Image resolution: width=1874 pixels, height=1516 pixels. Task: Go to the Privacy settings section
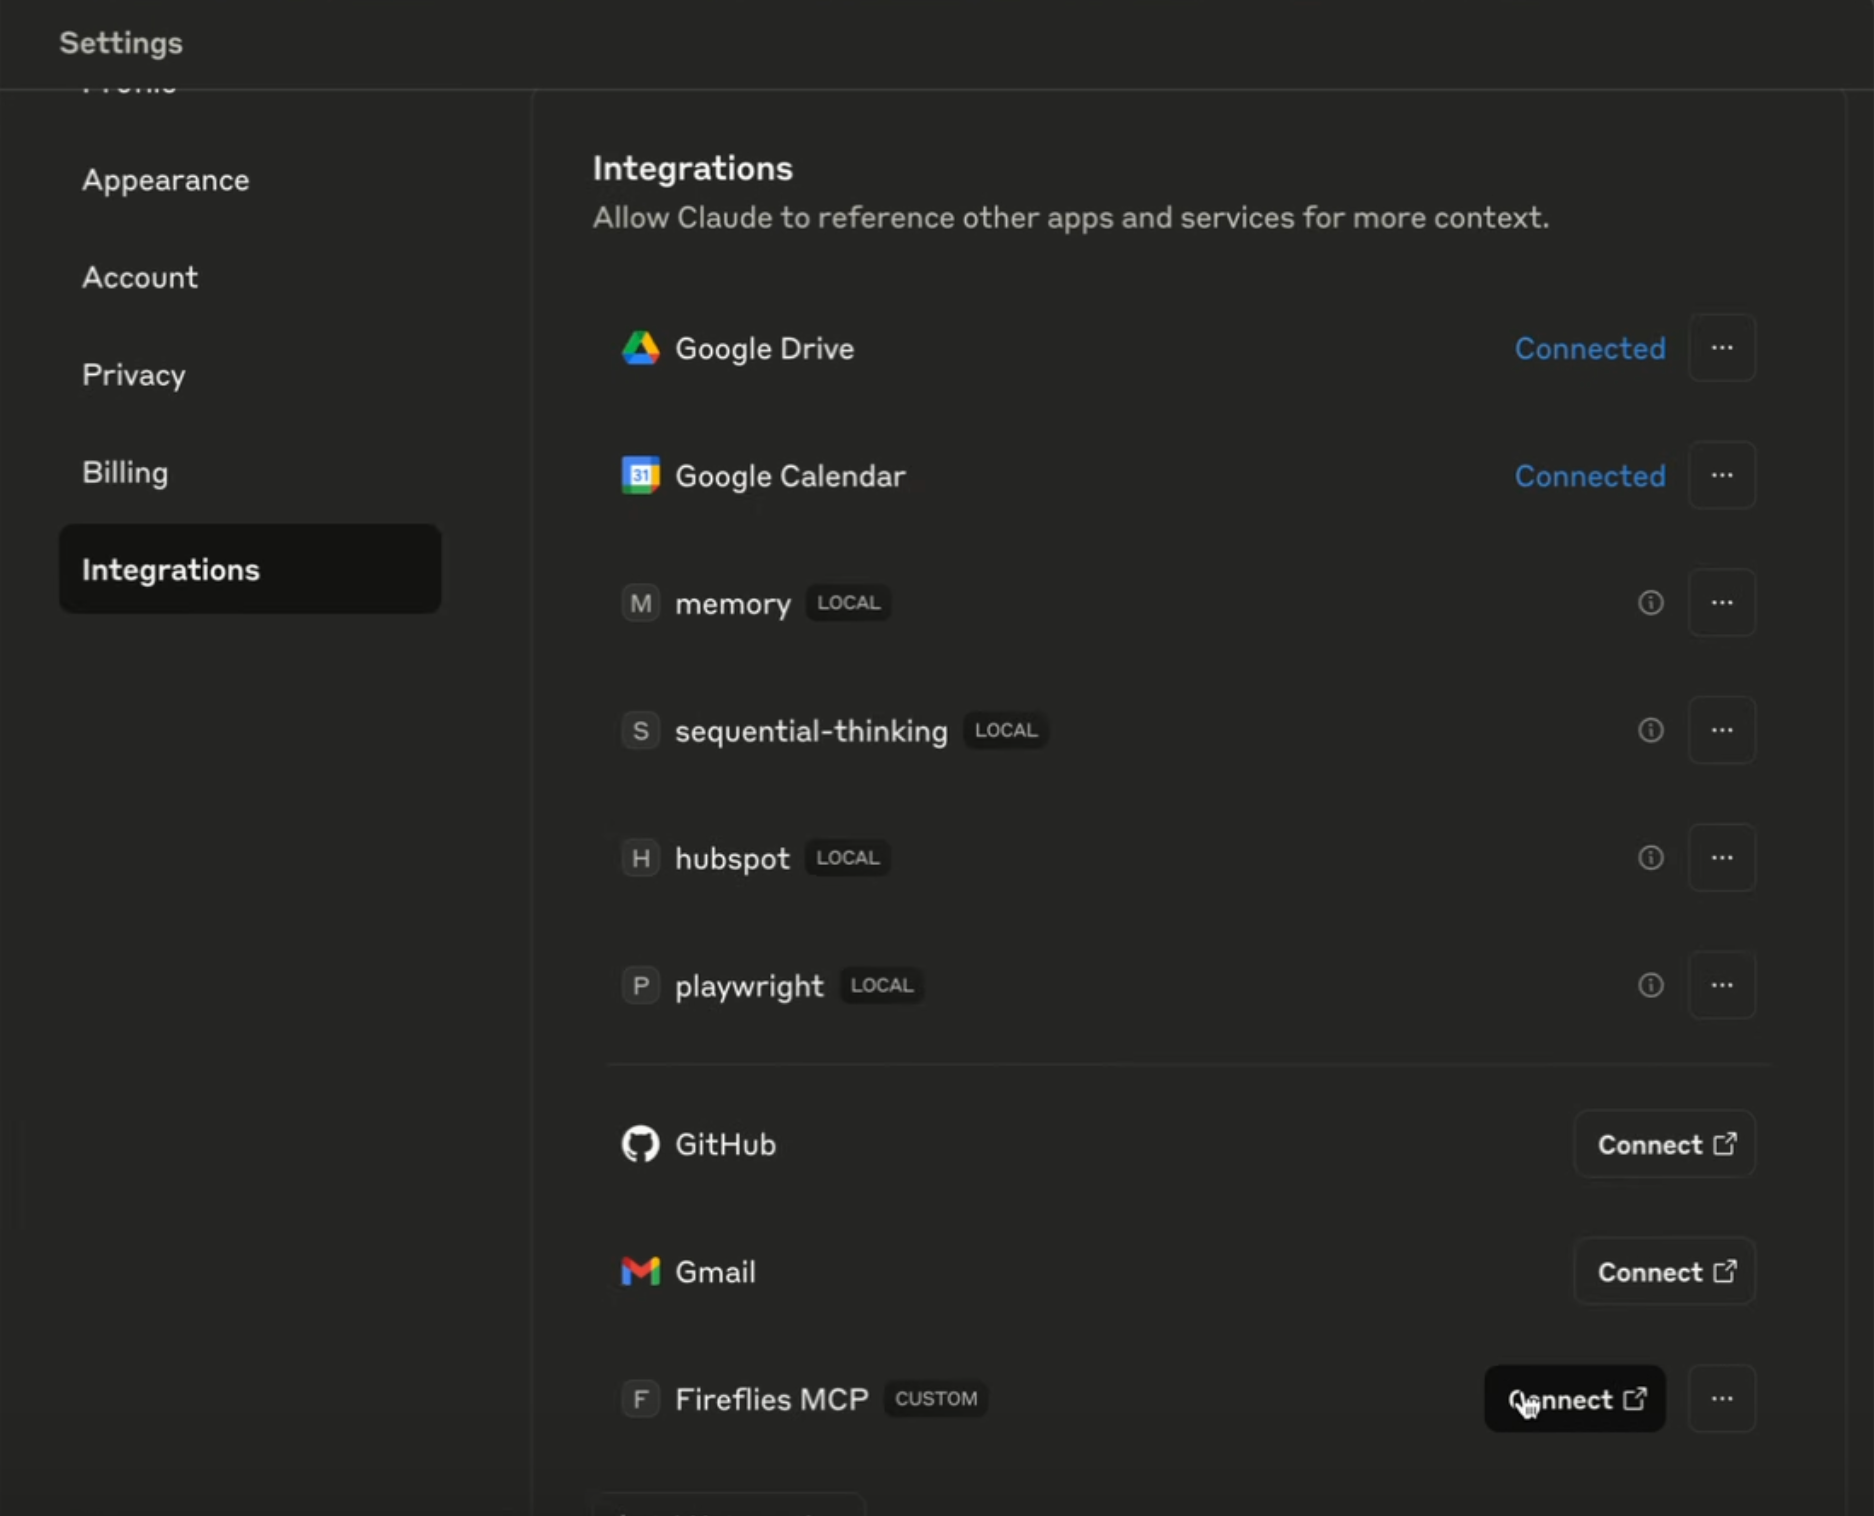click(x=134, y=375)
